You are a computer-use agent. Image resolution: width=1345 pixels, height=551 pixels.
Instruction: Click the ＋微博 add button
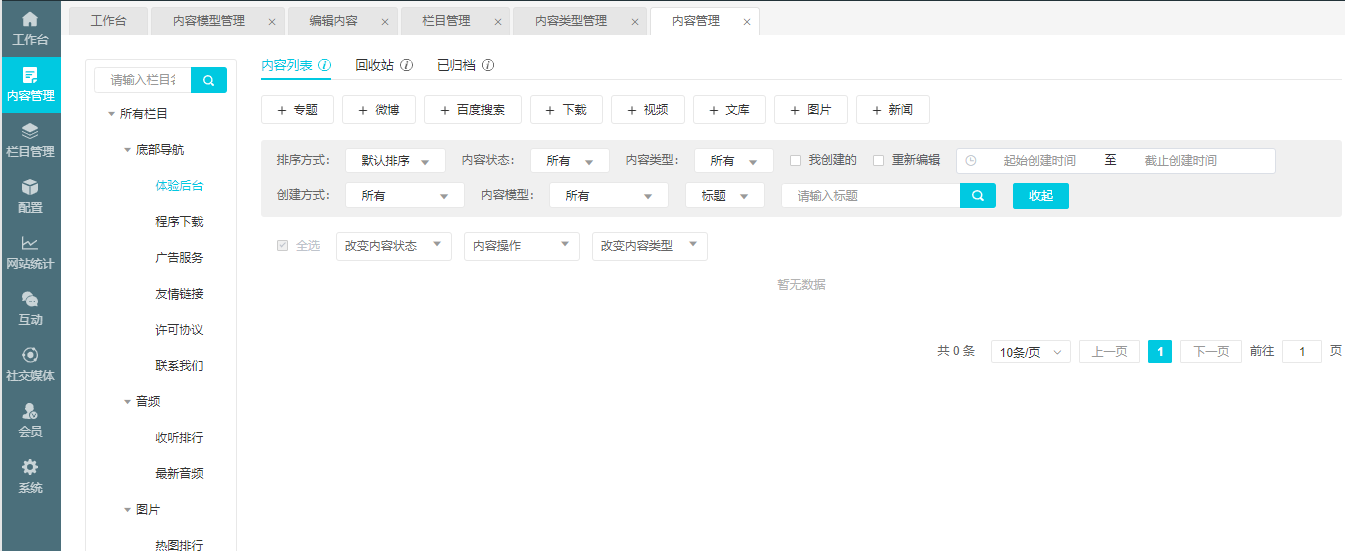pyautogui.click(x=379, y=110)
